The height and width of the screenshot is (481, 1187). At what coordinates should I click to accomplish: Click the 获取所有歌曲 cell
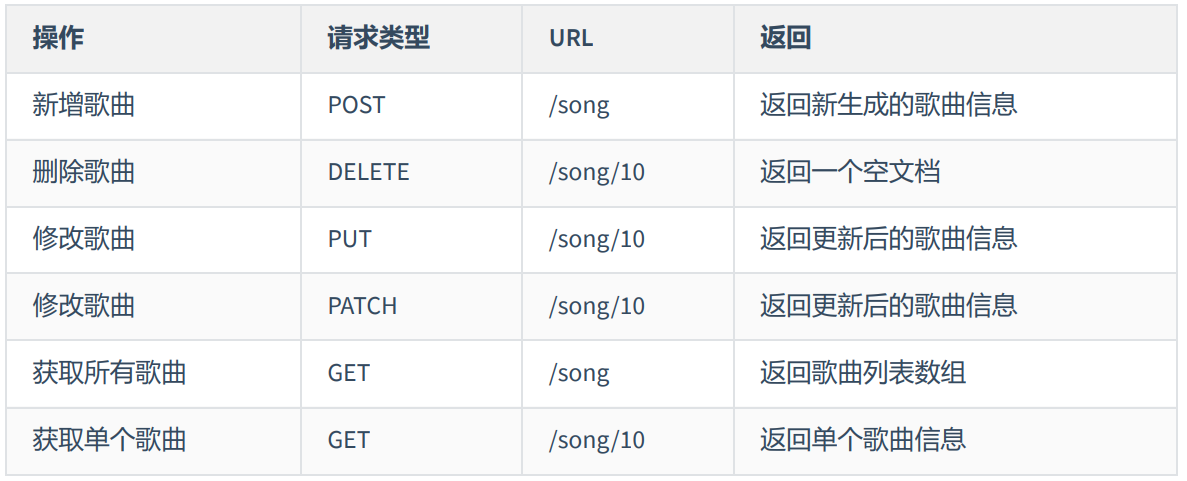(110, 373)
